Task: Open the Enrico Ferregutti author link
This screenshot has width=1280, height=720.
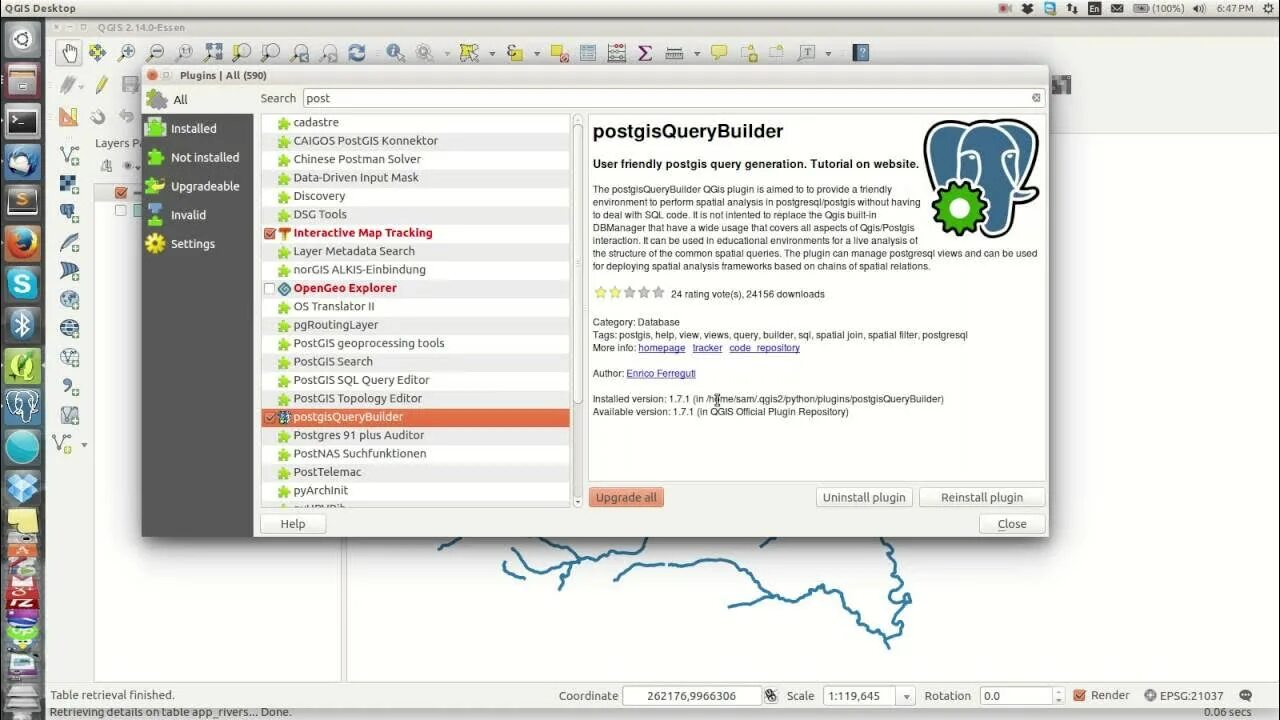Action: pyautogui.click(x=661, y=374)
